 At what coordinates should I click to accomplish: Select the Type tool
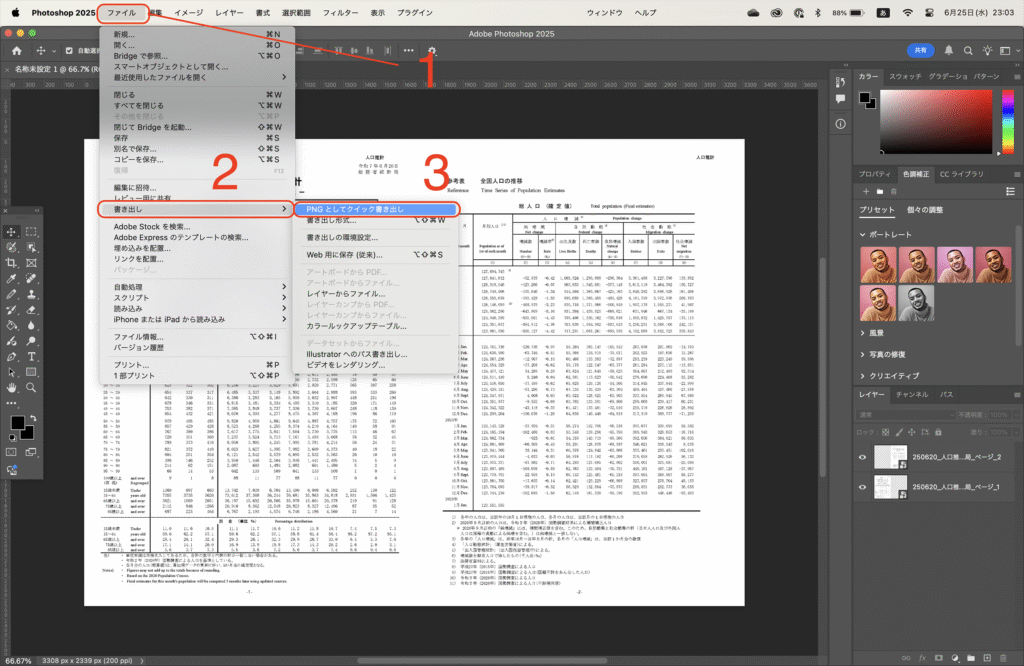point(31,357)
